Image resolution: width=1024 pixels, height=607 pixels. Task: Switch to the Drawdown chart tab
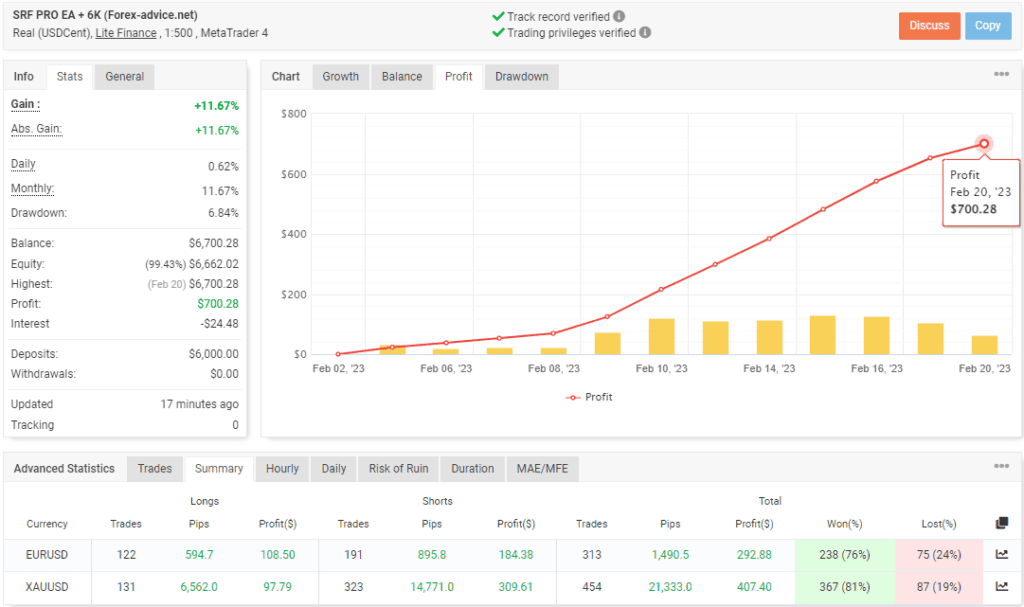(519, 76)
